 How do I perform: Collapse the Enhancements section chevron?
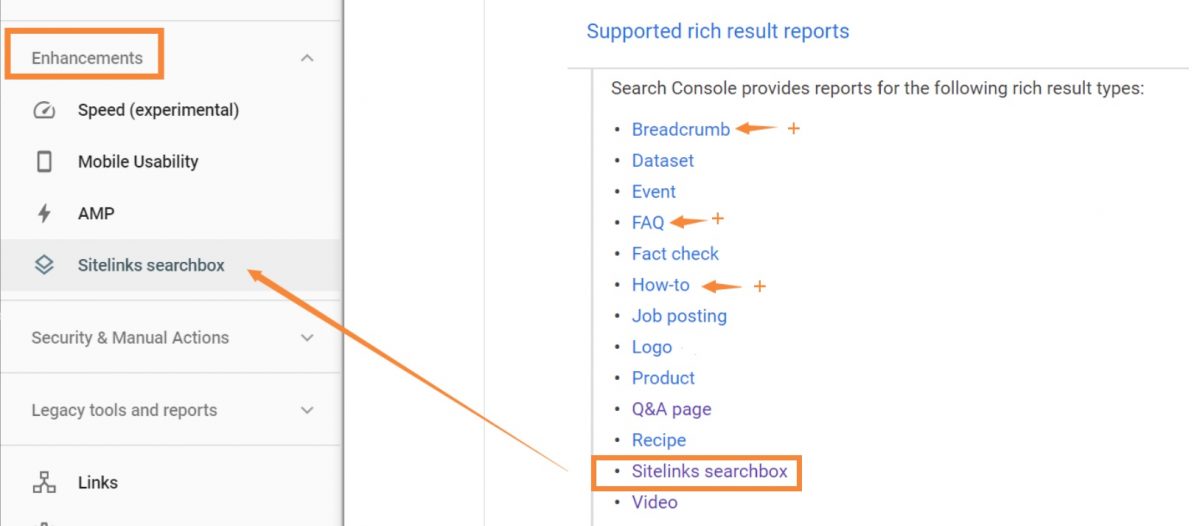[307, 58]
